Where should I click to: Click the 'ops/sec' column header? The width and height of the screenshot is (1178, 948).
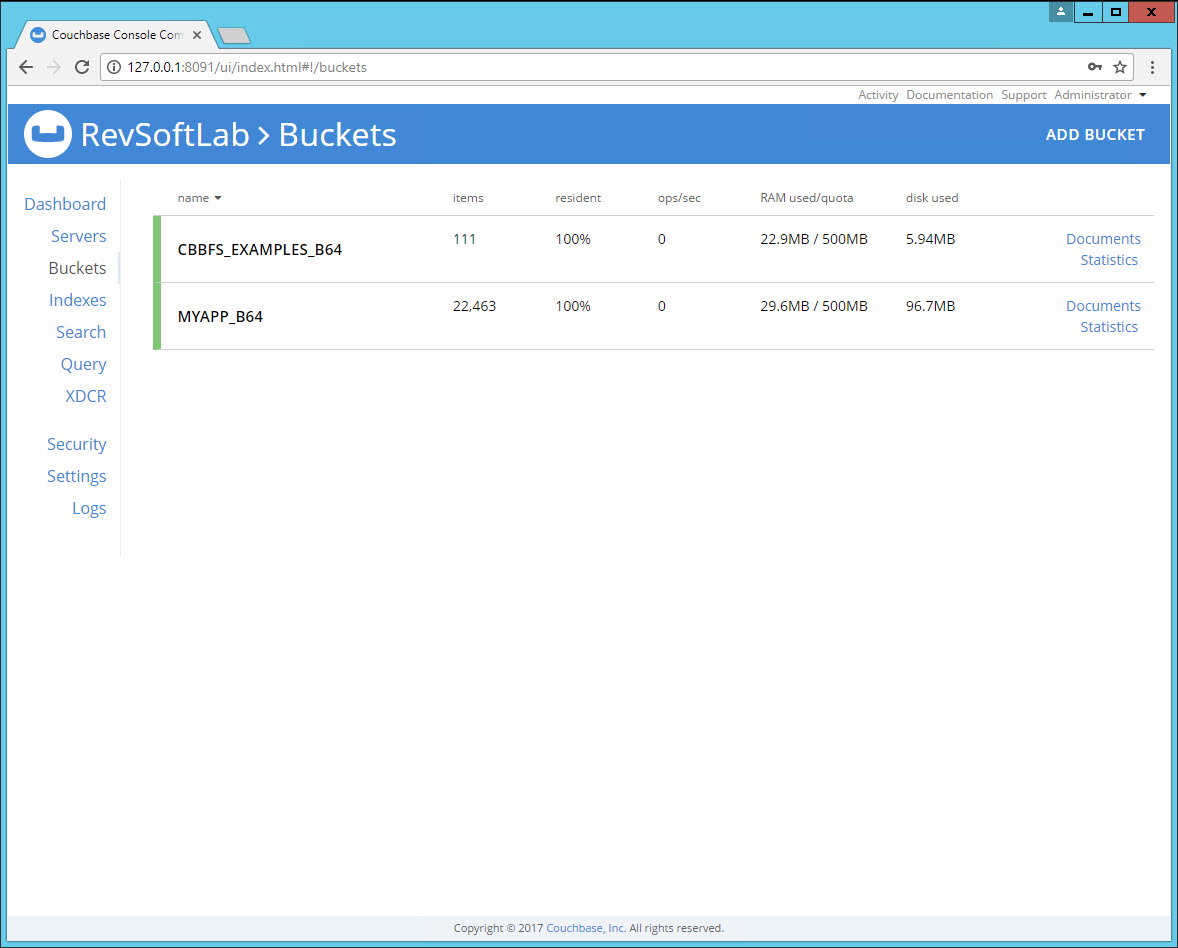(x=679, y=198)
